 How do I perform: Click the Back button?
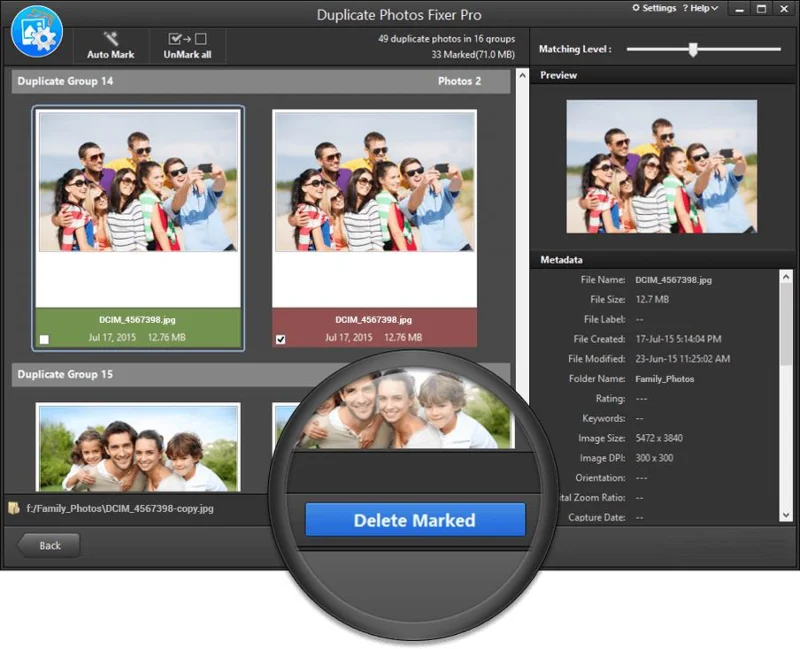[x=47, y=545]
